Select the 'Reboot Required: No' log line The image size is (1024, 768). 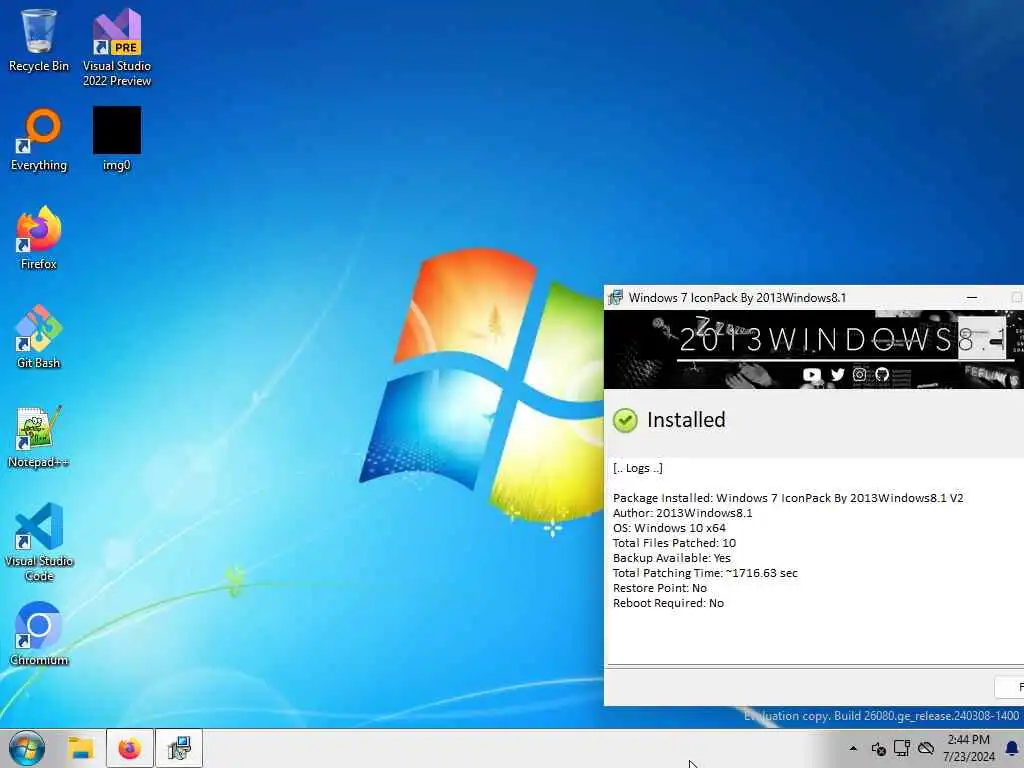point(668,603)
